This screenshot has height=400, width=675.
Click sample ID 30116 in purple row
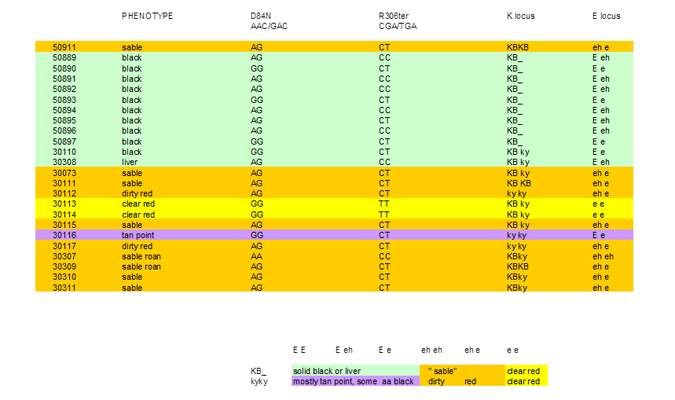[65, 235]
